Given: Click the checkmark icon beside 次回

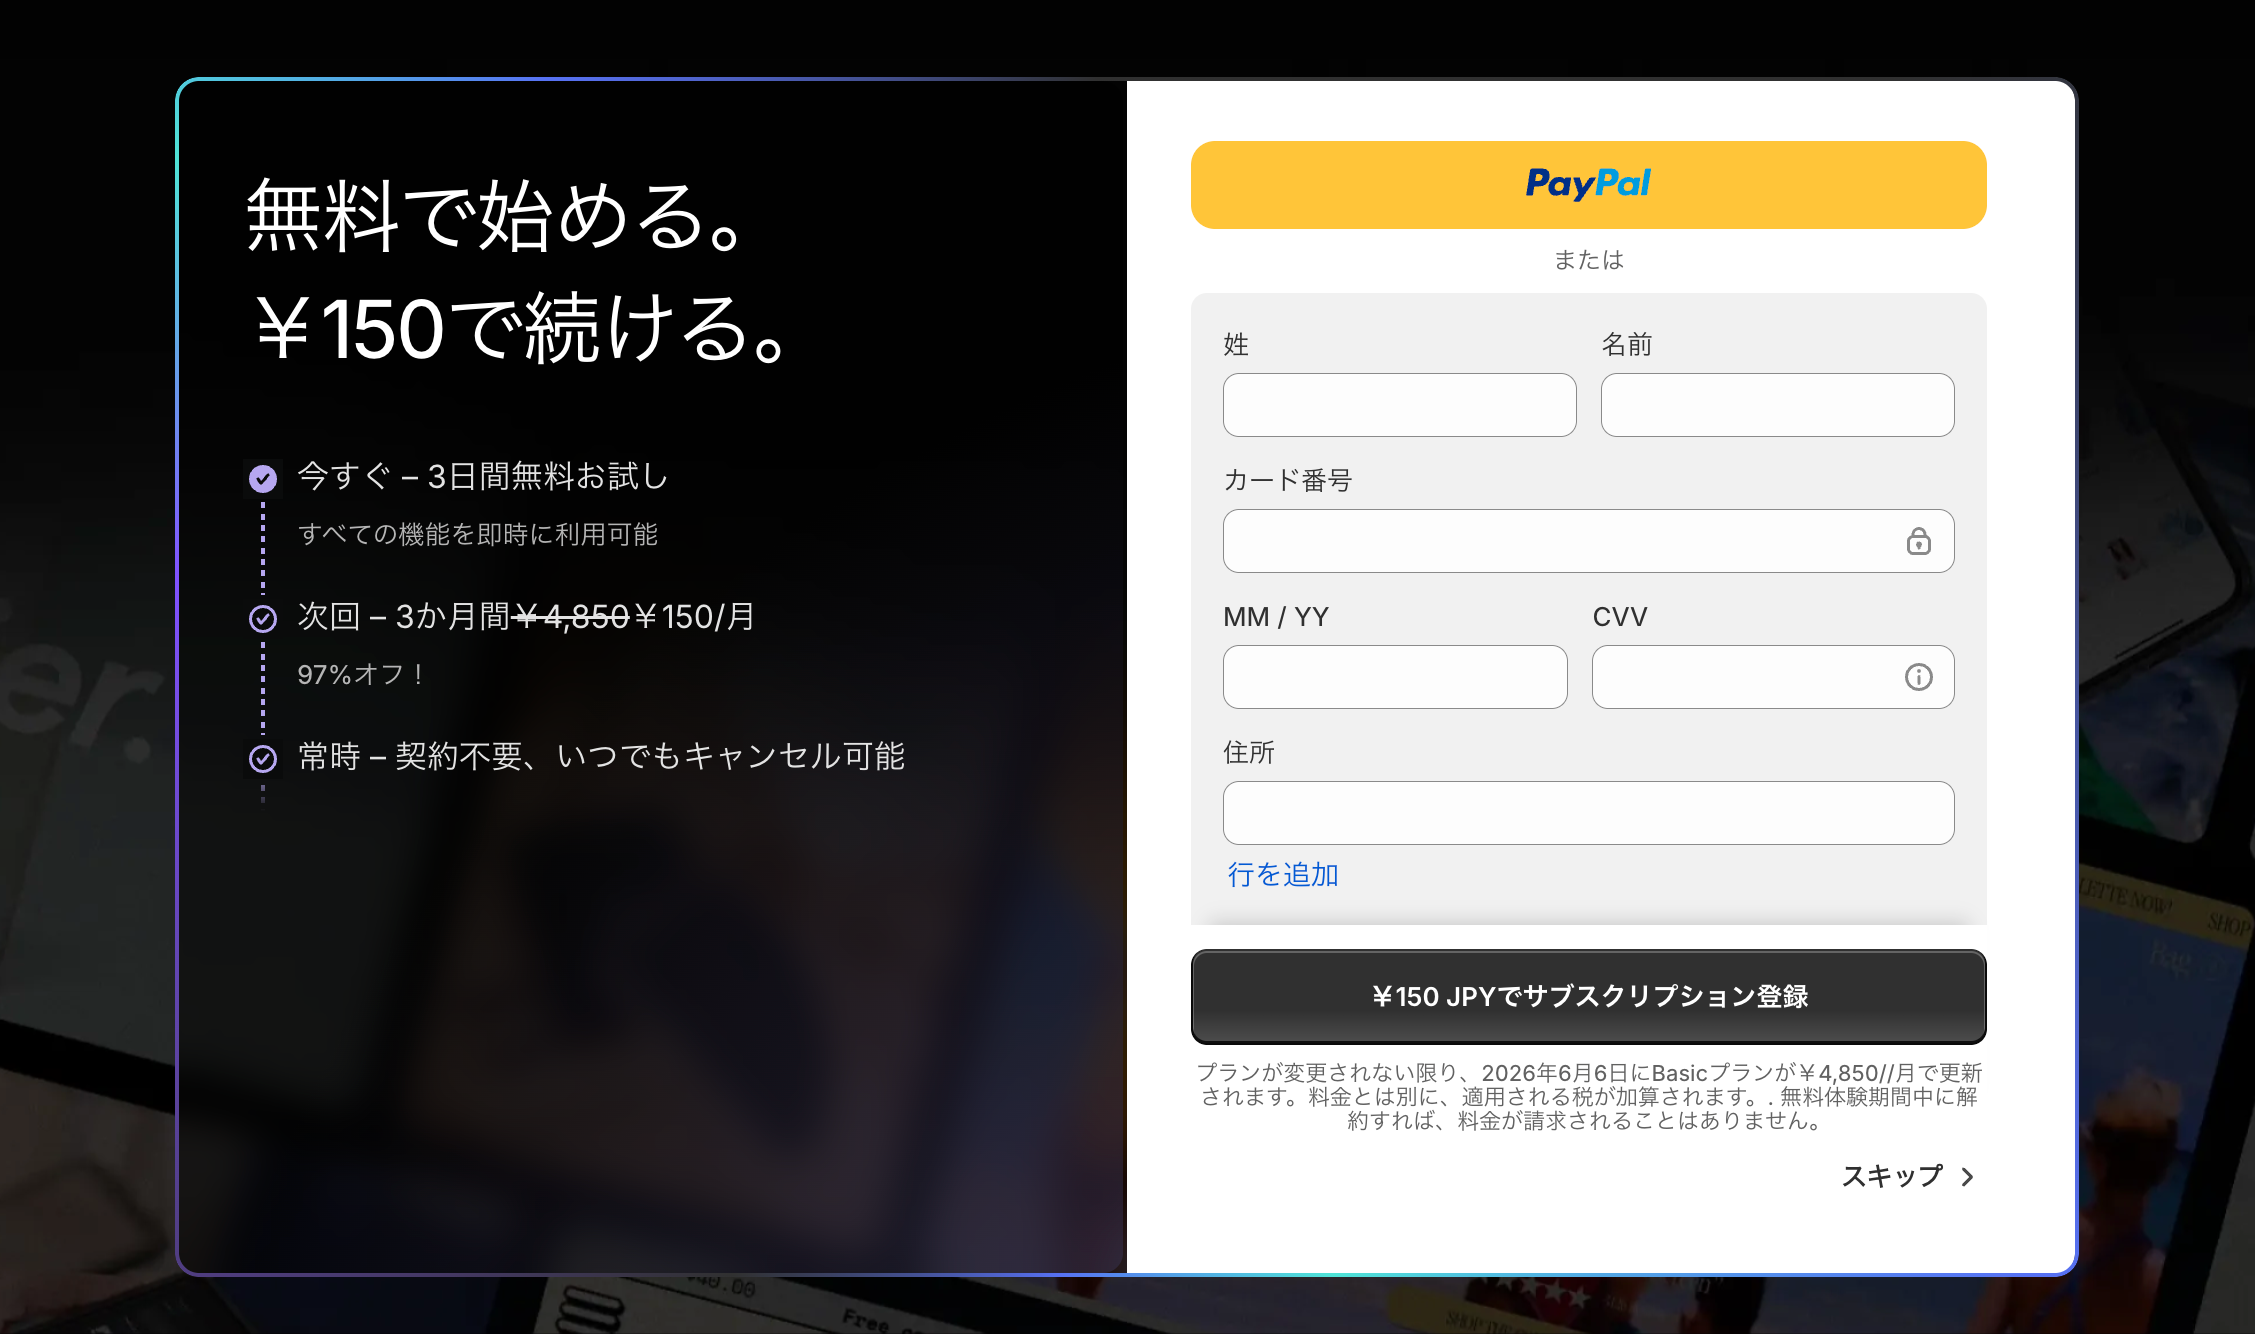Looking at the screenshot, I should (263, 619).
